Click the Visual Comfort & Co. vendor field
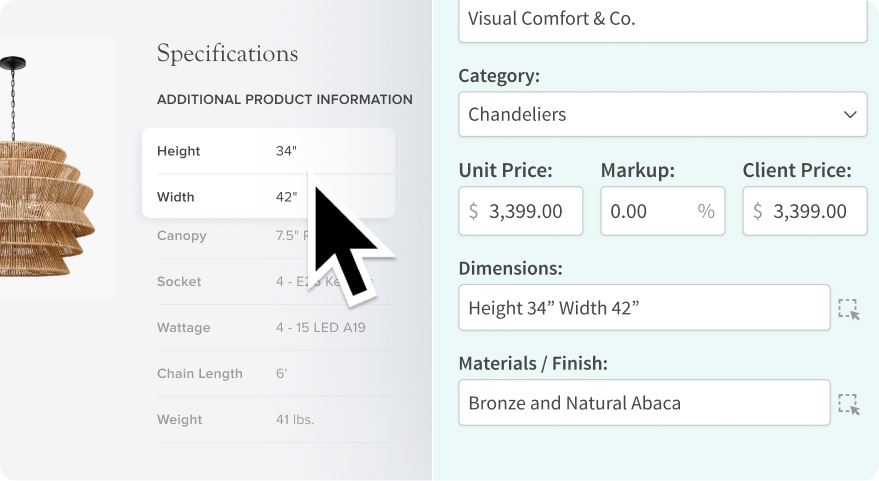 [x=662, y=19]
